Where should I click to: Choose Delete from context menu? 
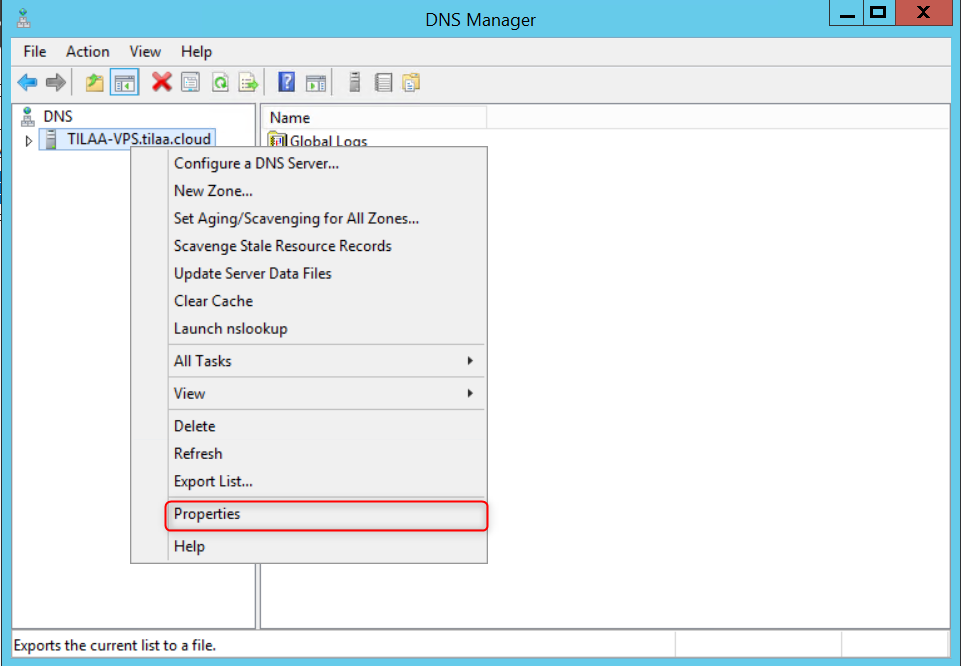click(x=327, y=426)
